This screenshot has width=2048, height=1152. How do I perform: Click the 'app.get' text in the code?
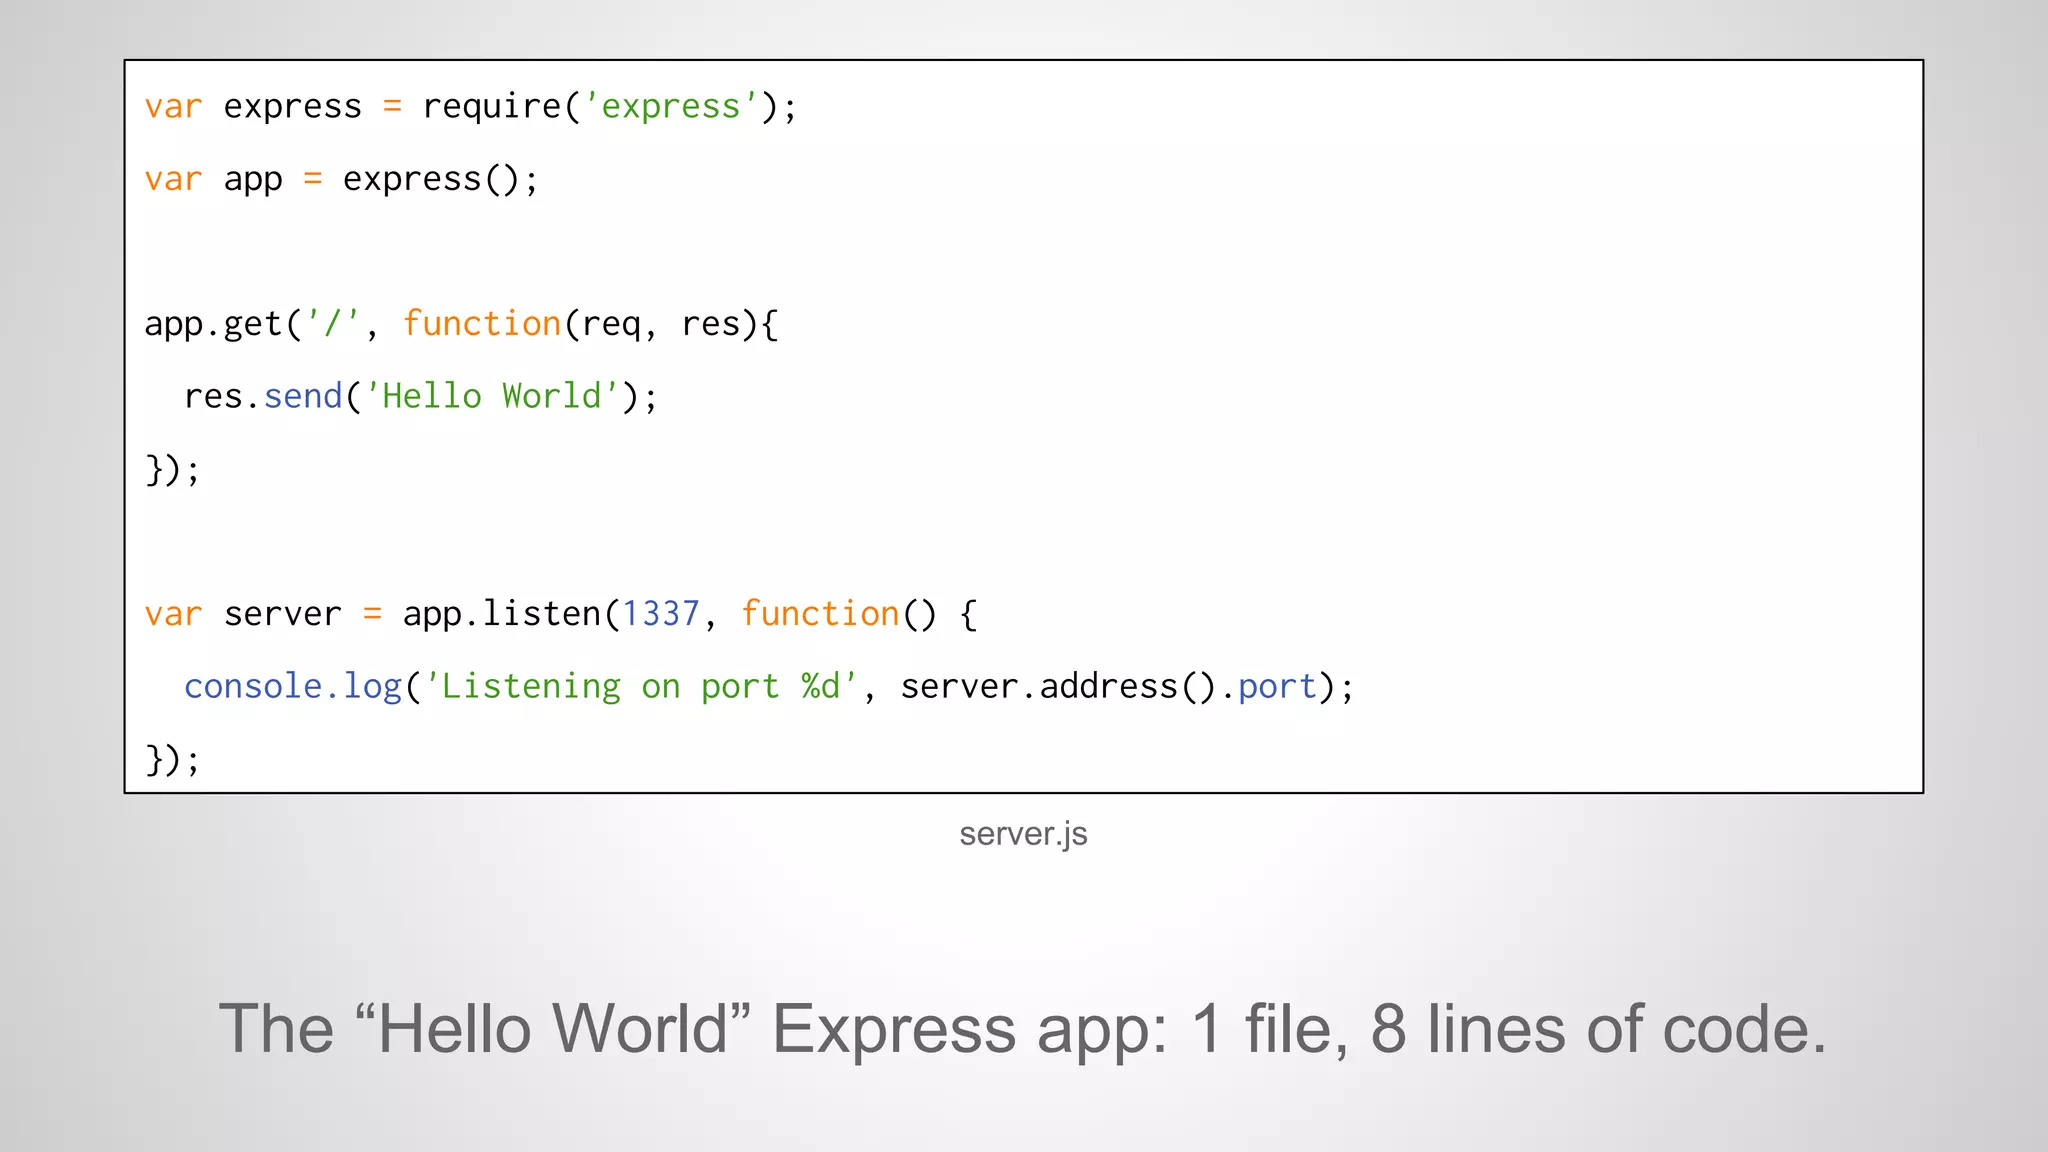click(213, 324)
